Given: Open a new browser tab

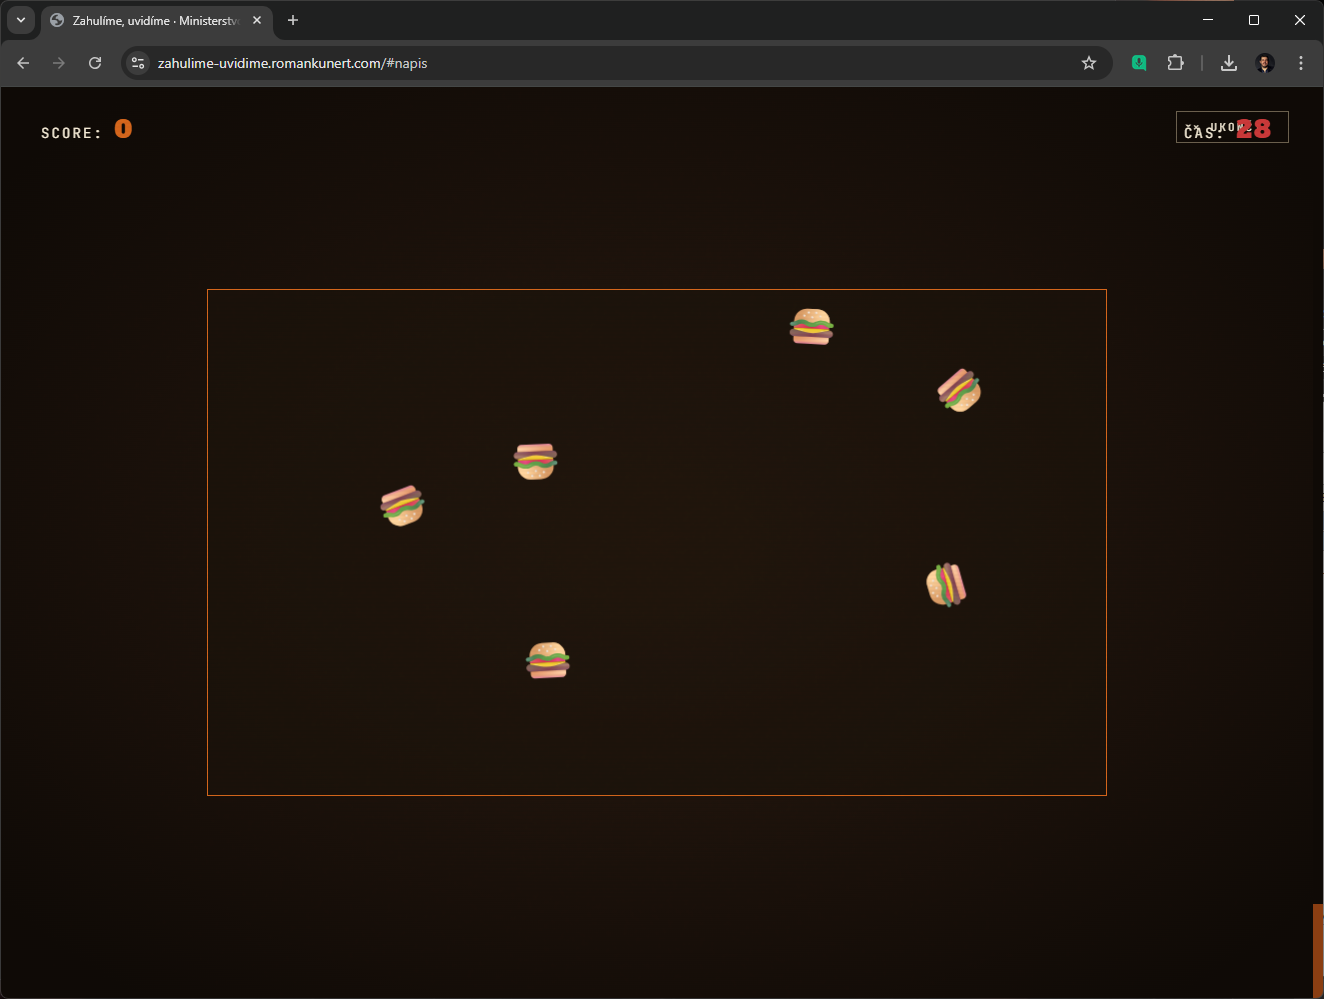Looking at the screenshot, I should pyautogui.click(x=293, y=20).
